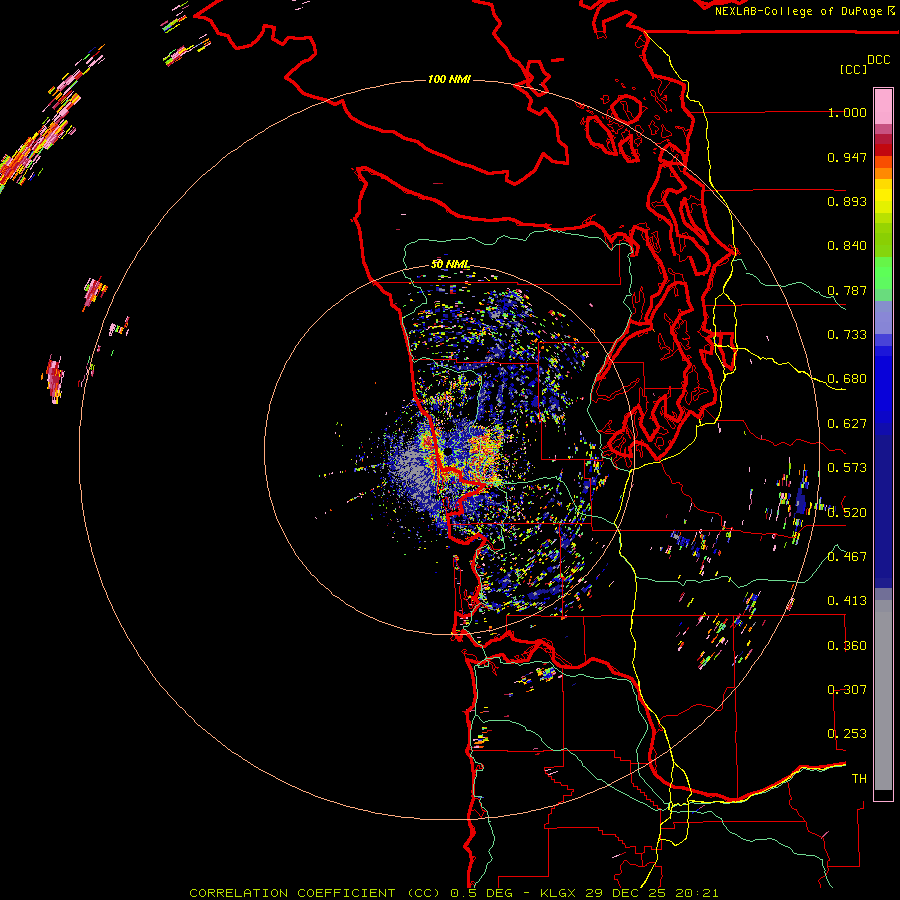Pick the red segment of the color bar
900x900 pixels.
[883, 150]
